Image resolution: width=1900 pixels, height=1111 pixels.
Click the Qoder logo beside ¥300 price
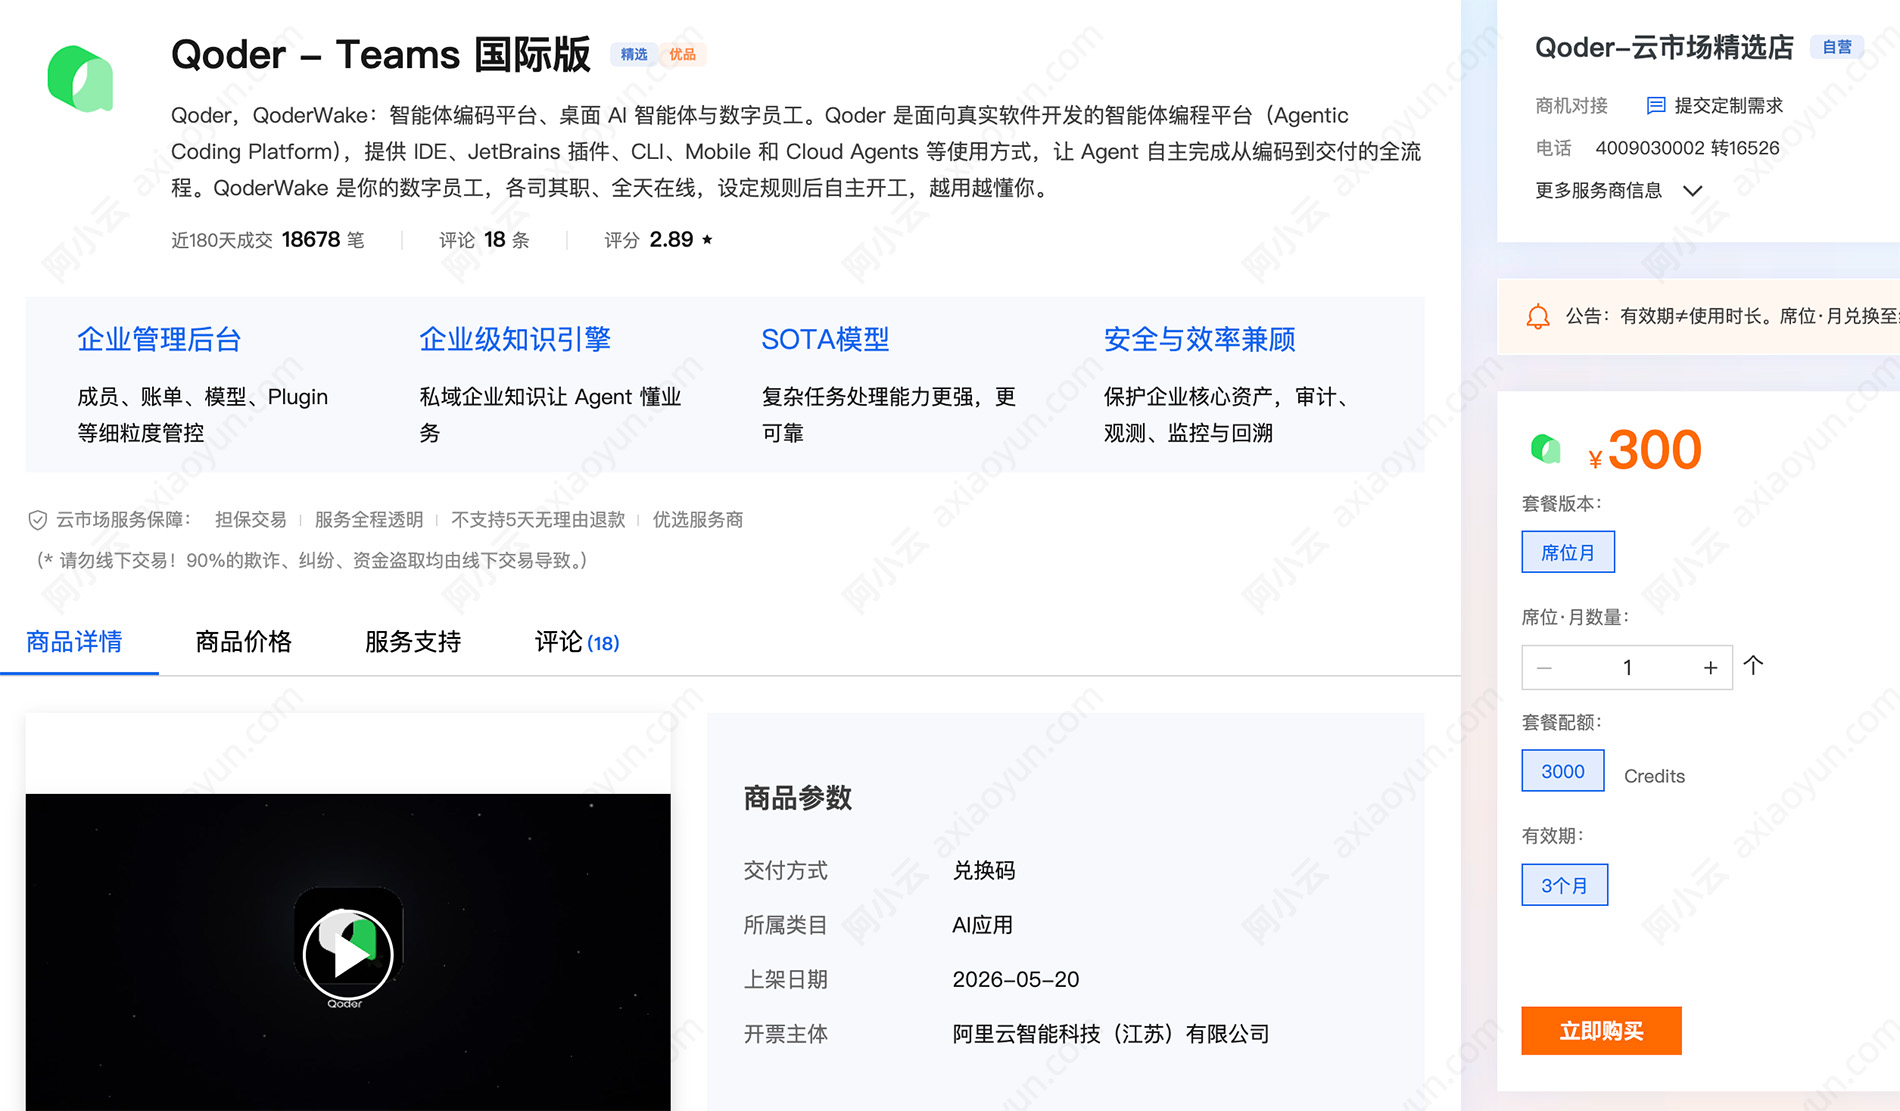[1546, 448]
